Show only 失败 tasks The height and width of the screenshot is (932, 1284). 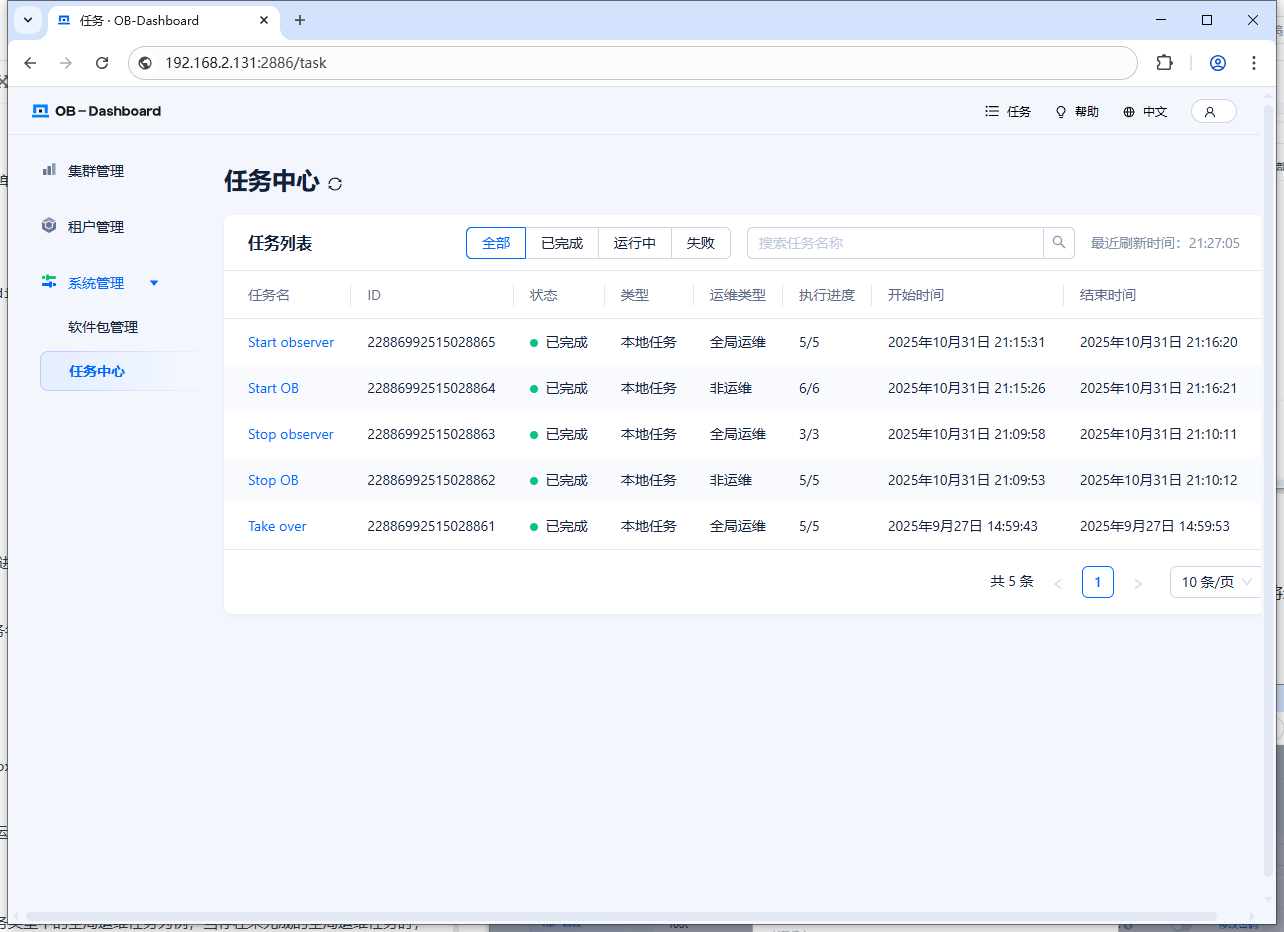(700, 243)
